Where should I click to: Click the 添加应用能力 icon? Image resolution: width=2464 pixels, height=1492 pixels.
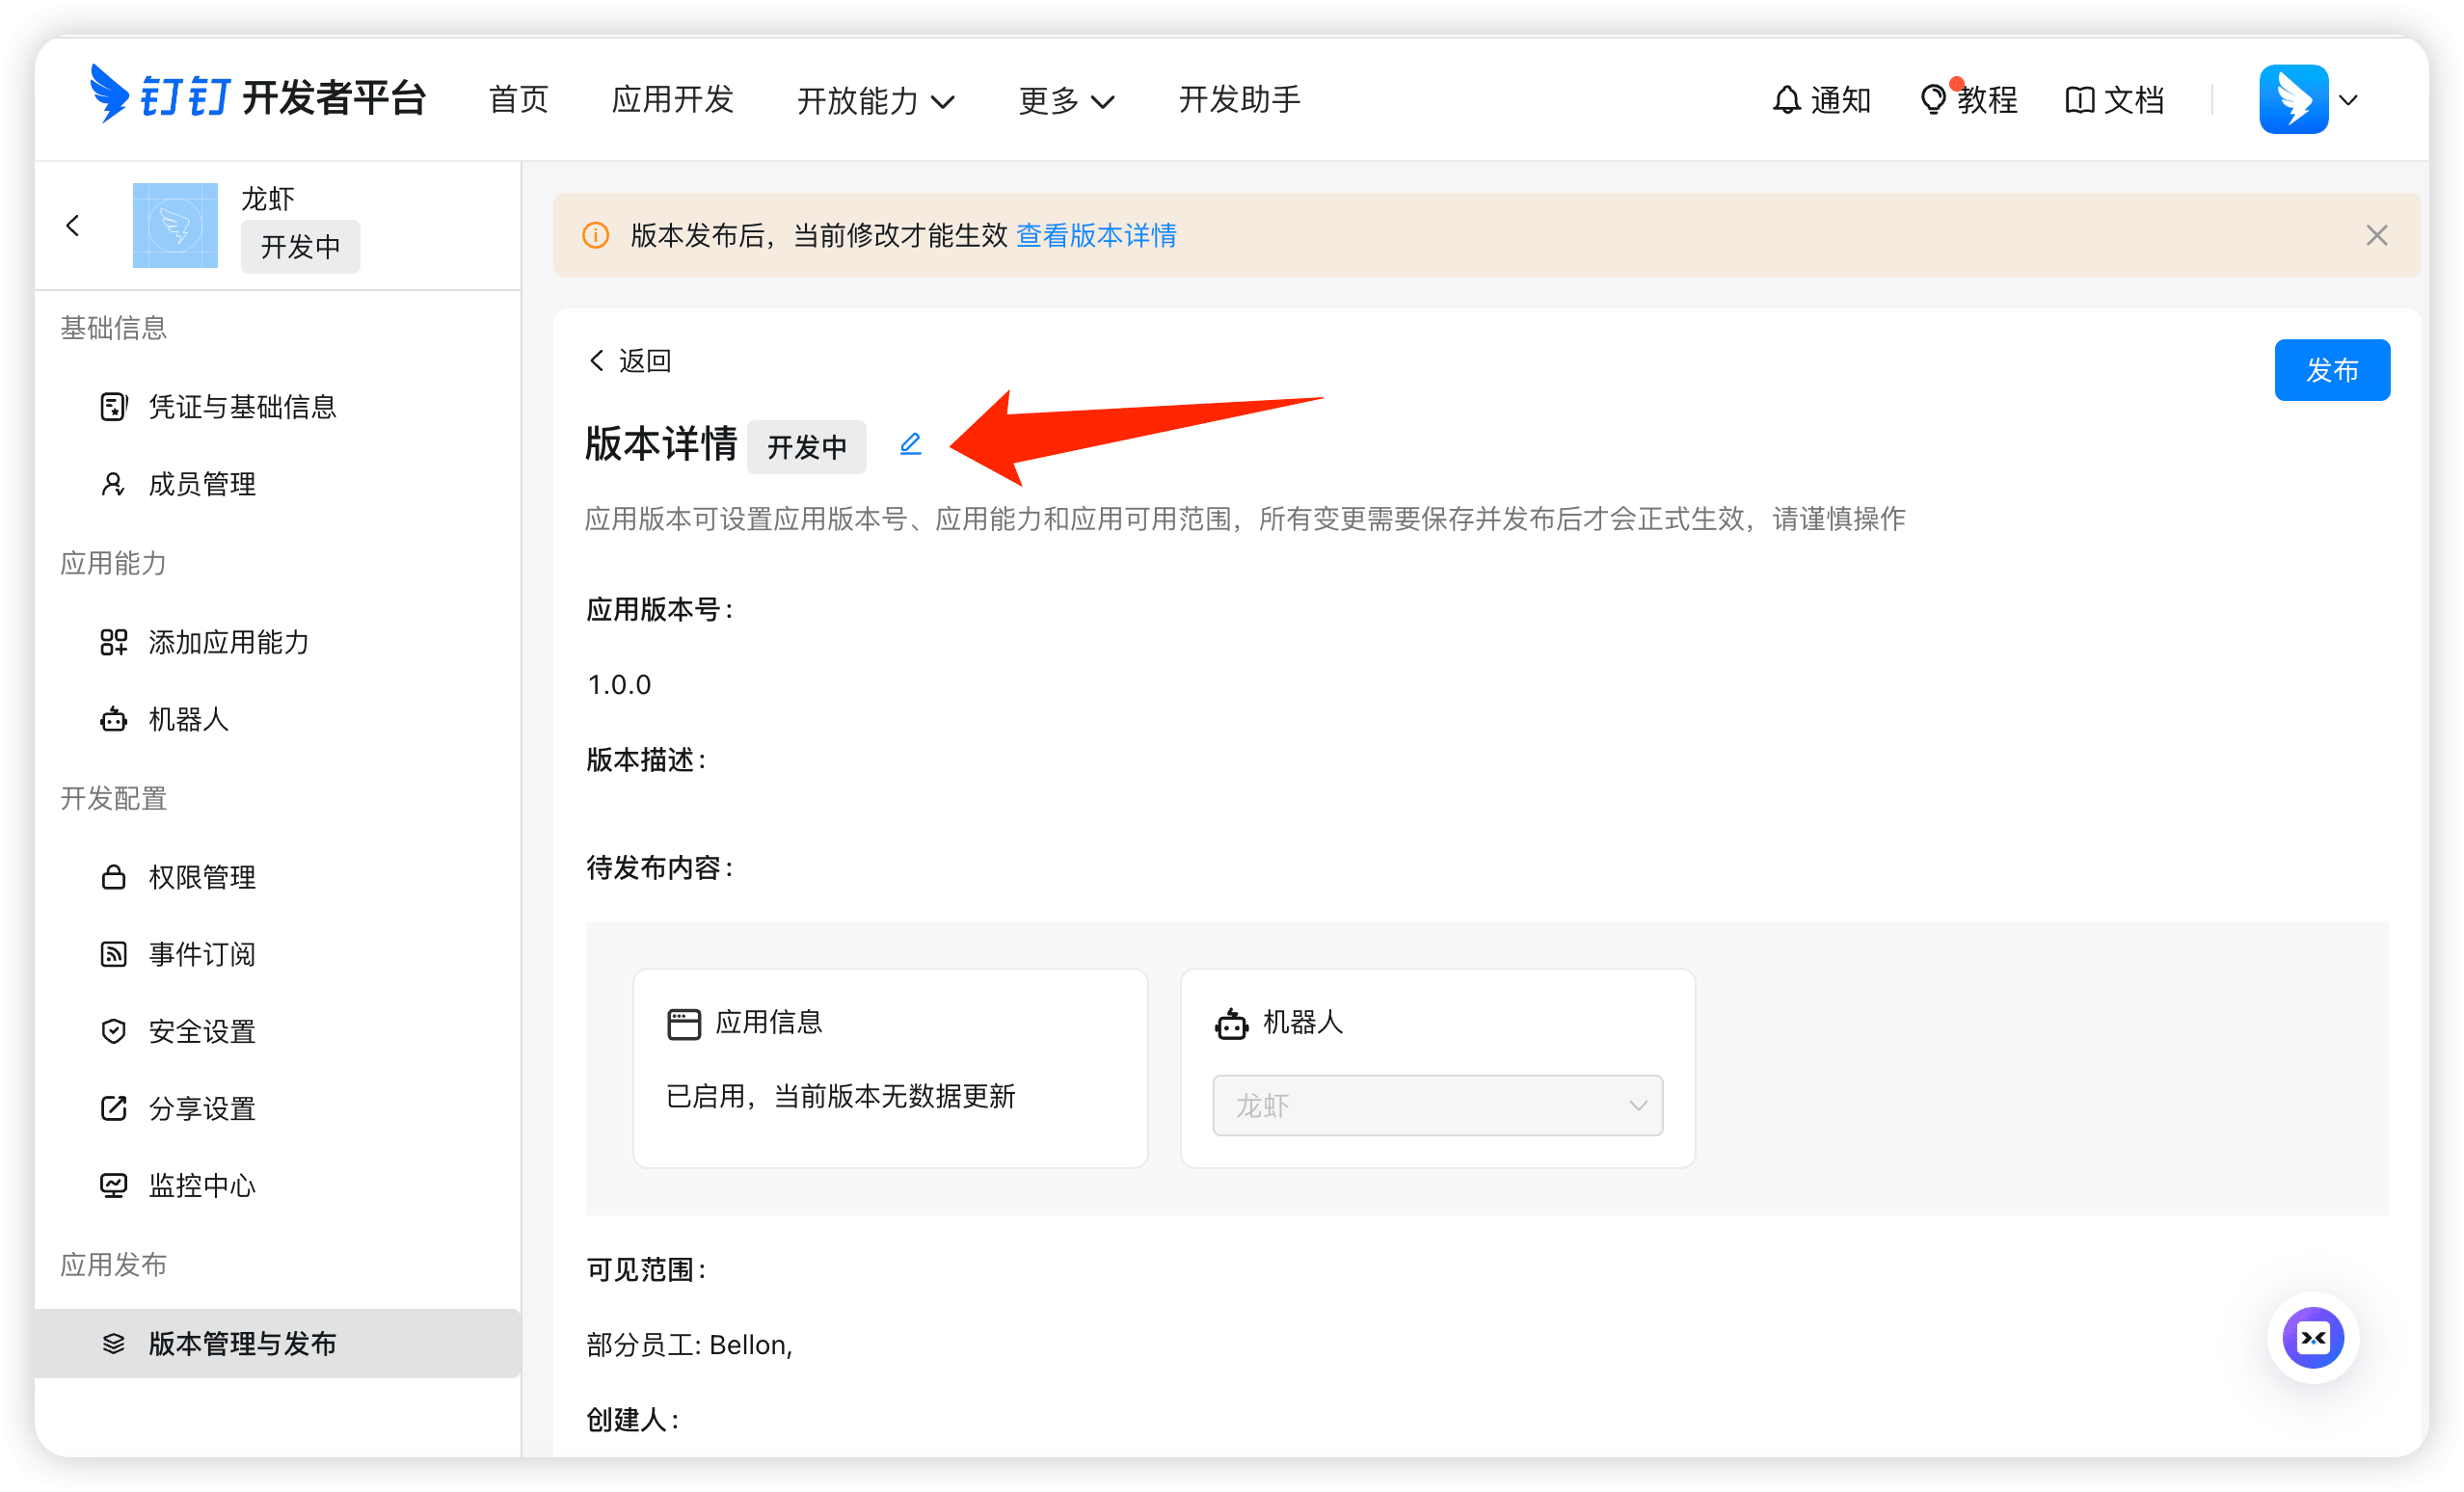click(x=113, y=642)
